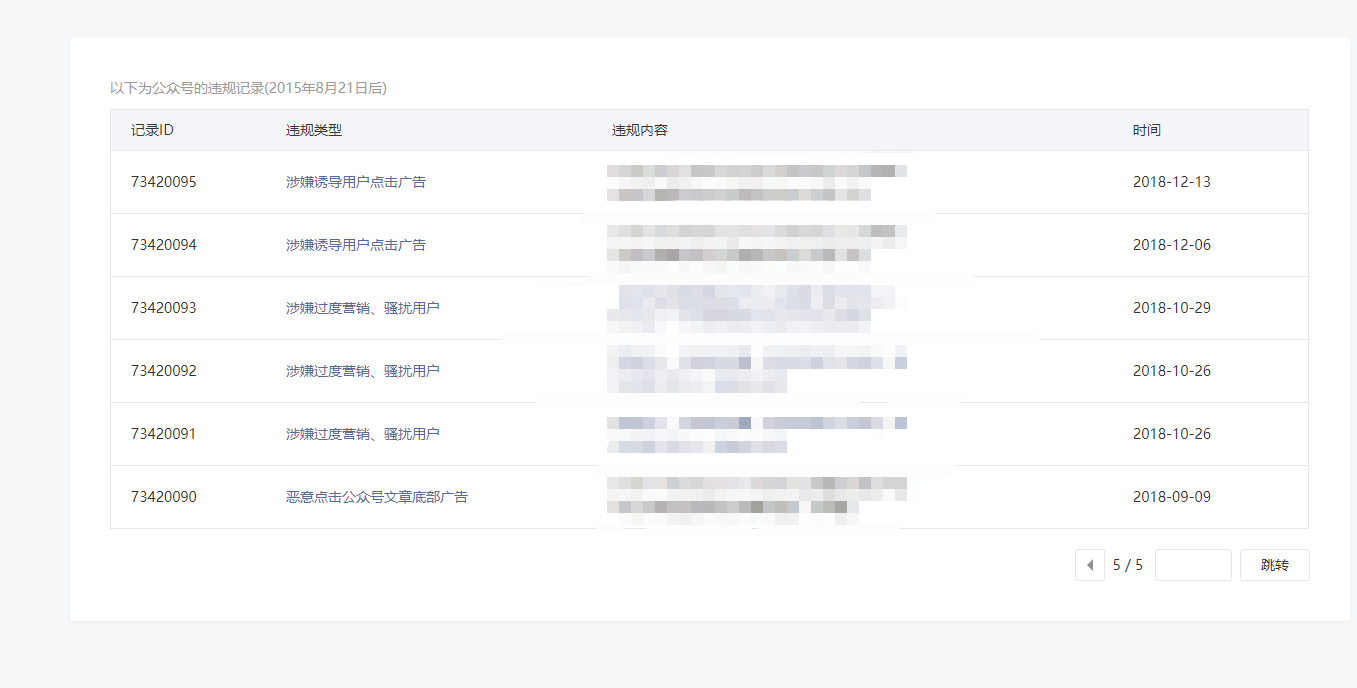The height and width of the screenshot is (688, 1357).
Task: Click the 记录ID column header
Action: tap(153, 130)
